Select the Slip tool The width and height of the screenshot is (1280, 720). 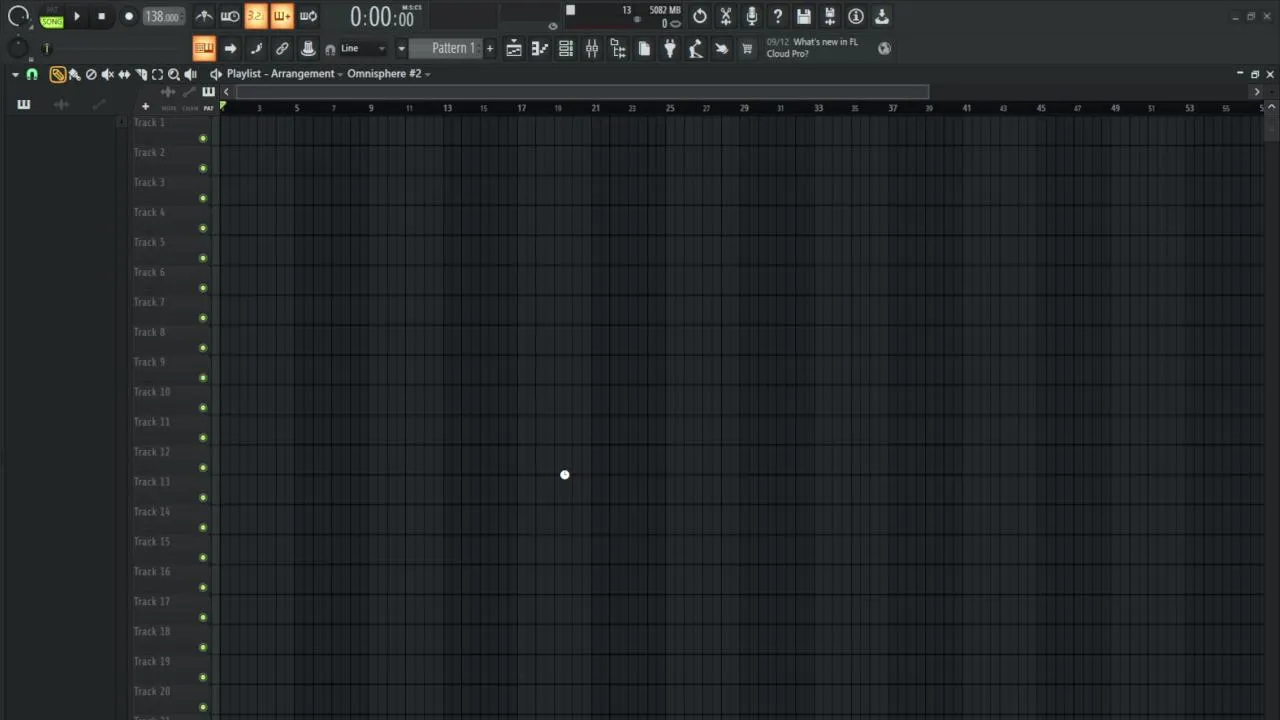coord(124,74)
